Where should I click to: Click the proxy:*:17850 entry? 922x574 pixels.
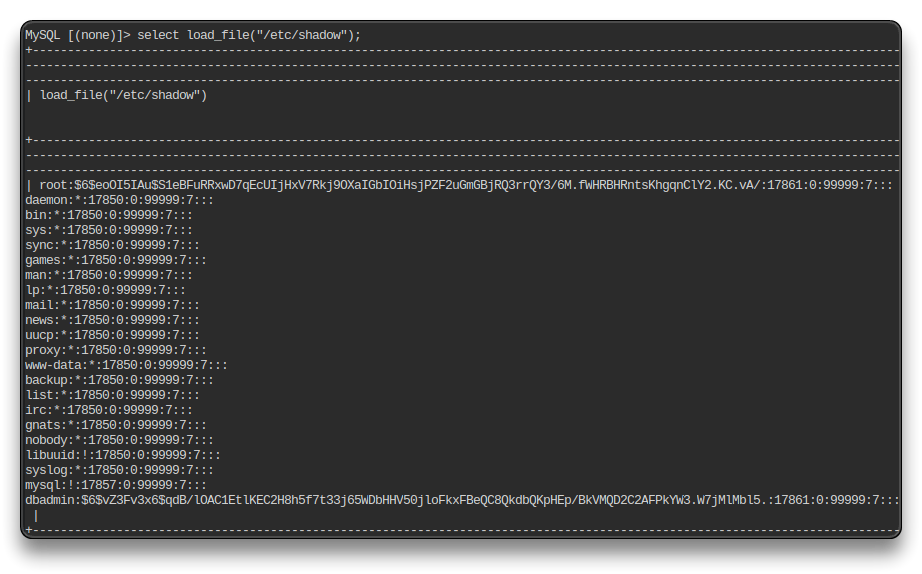click(x=116, y=350)
